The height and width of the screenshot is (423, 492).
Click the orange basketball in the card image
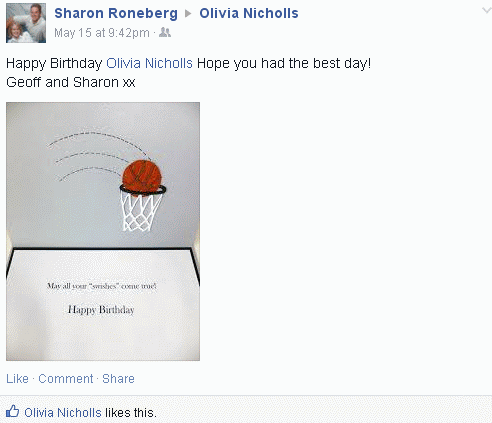pos(142,176)
